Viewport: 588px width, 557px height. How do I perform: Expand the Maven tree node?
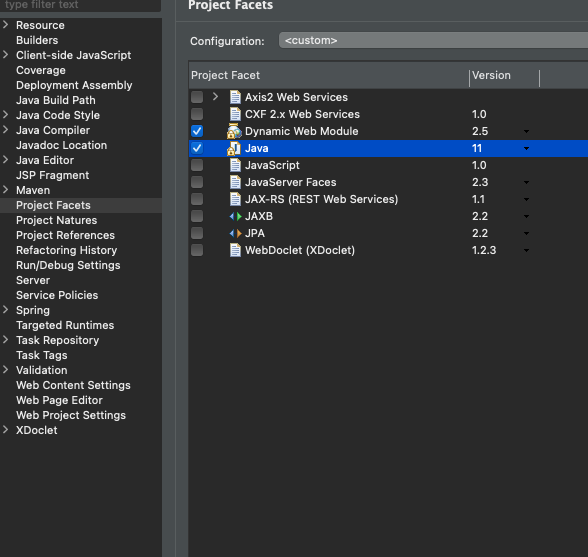[6, 190]
